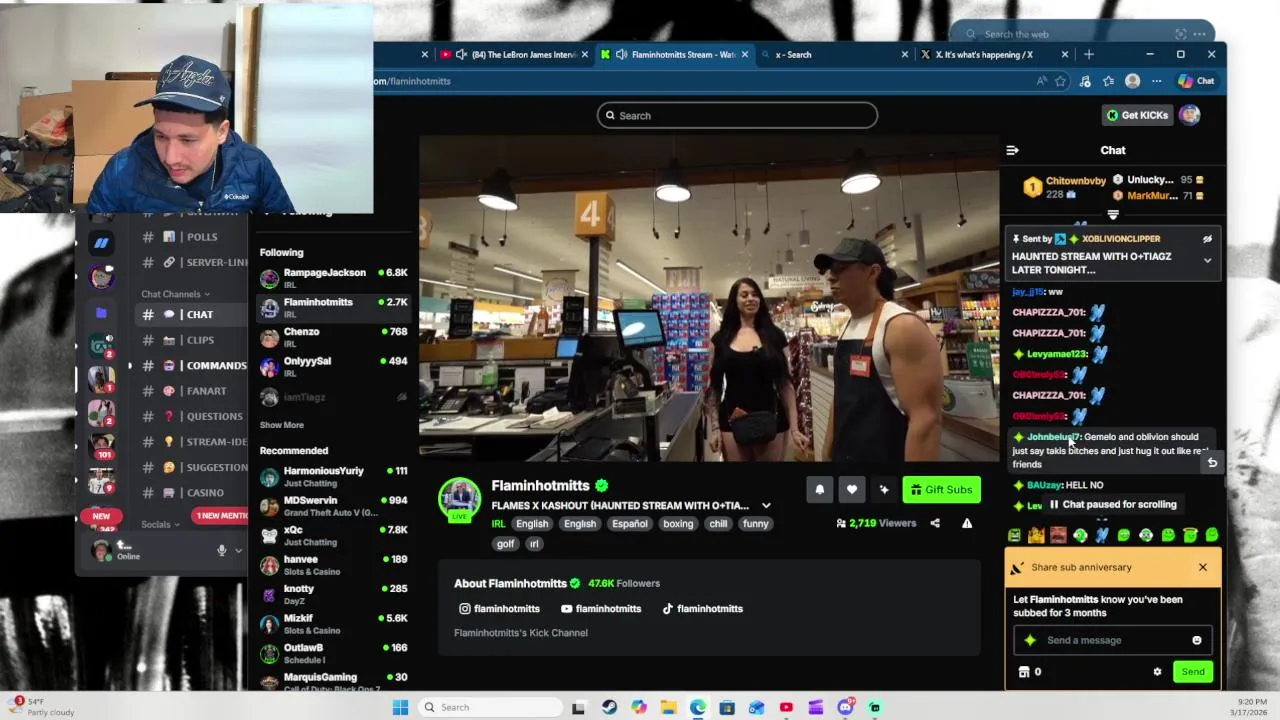Close the Share sub anniversary banner
Screen dimensions: 1280x720
pyautogui.click(x=1203, y=568)
